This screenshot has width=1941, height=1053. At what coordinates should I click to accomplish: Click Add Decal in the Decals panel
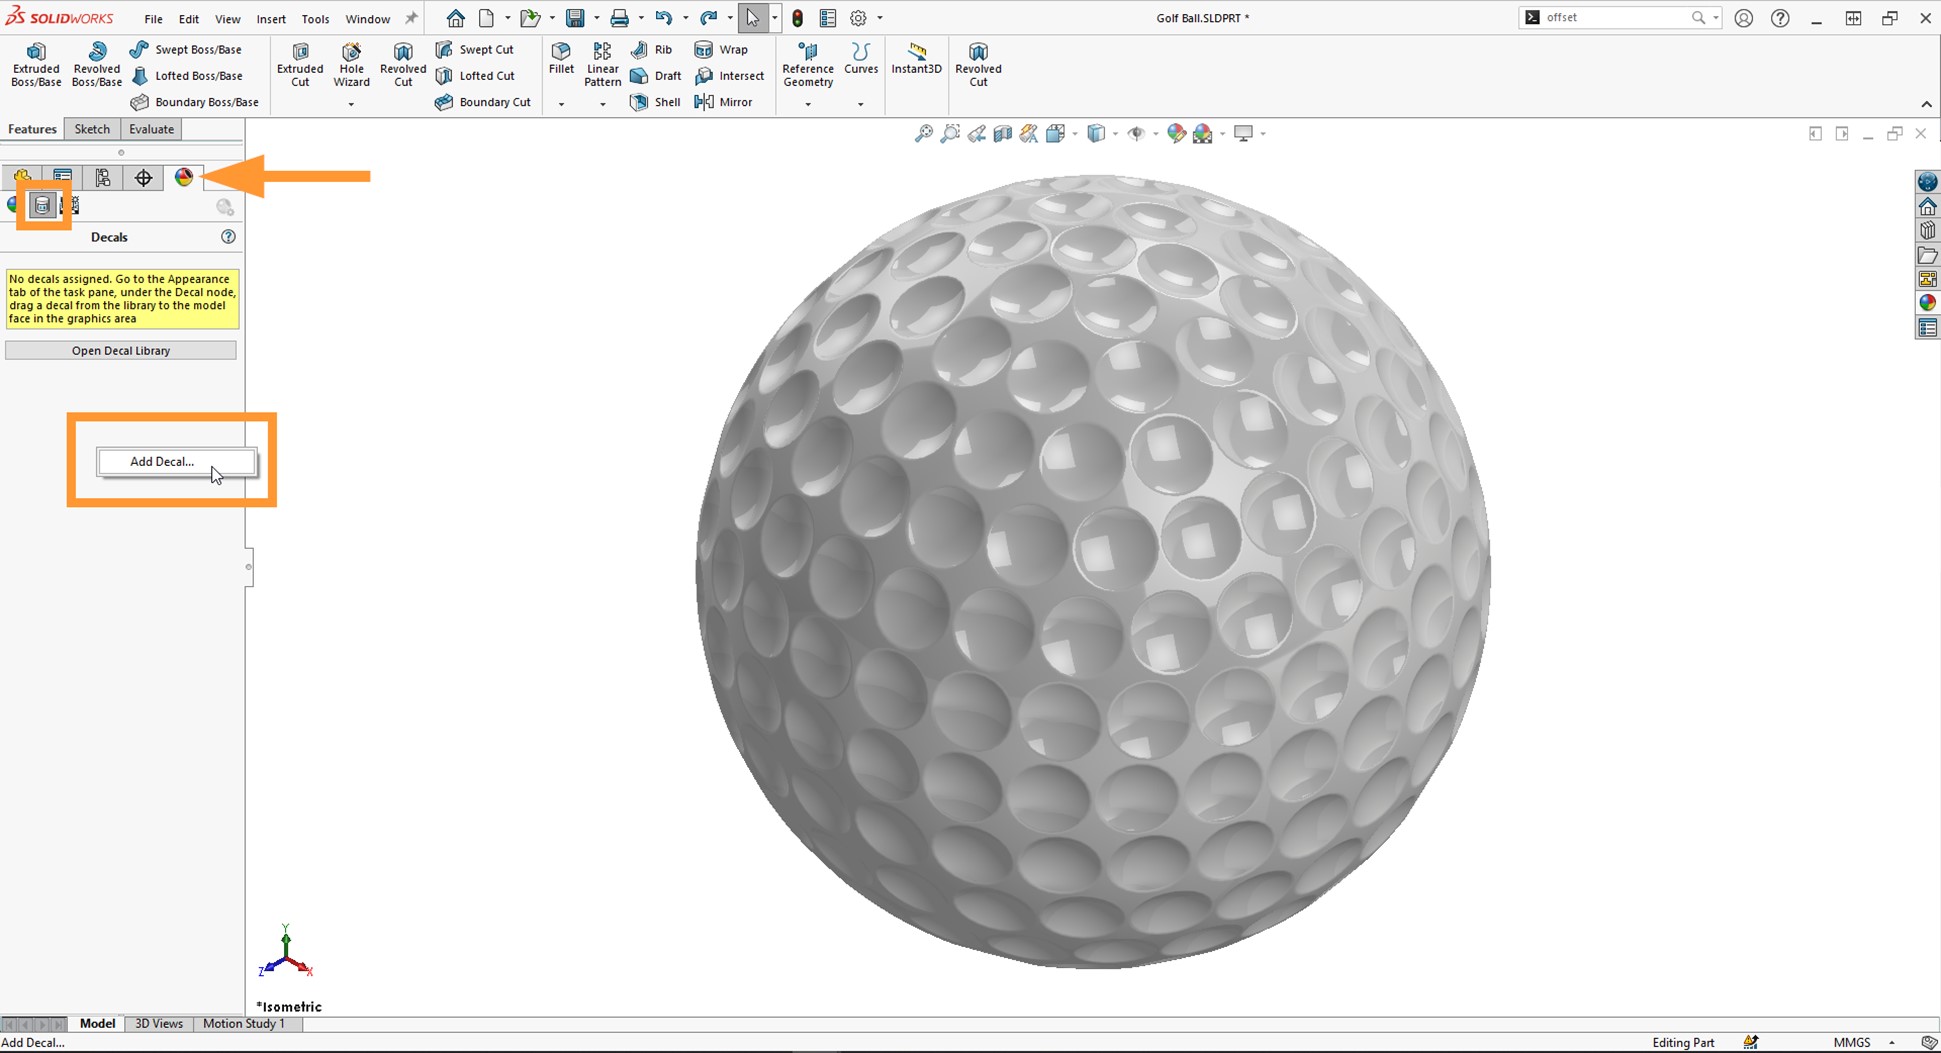pos(176,461)
